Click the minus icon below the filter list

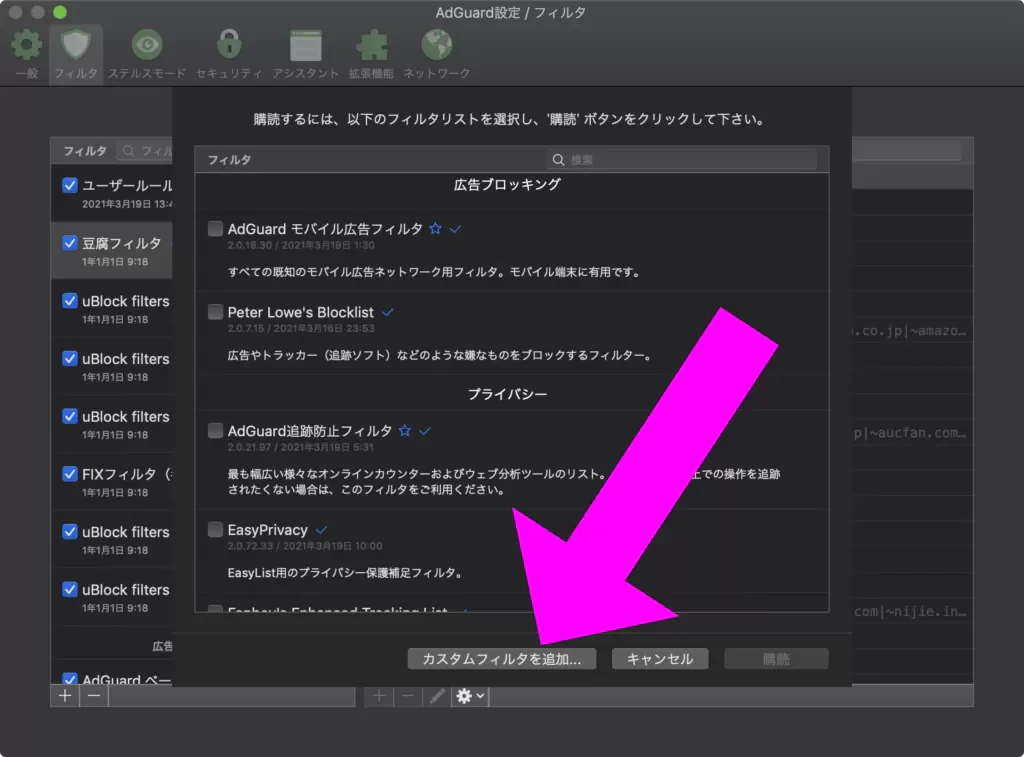coord(93,696)
